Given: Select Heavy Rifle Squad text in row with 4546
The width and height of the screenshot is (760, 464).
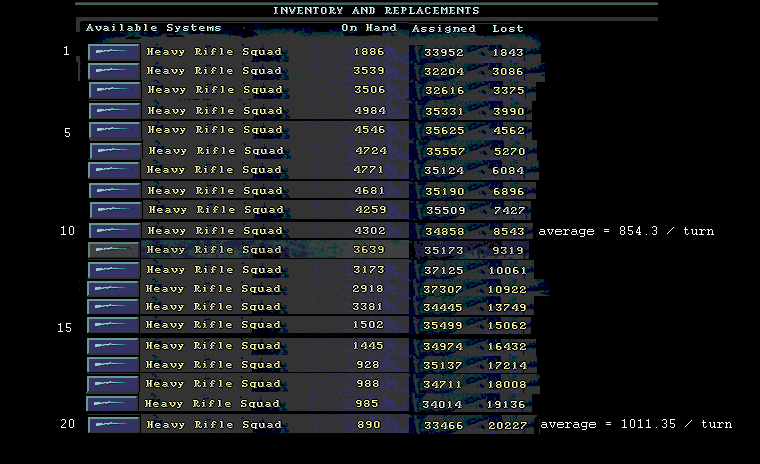Looking at the screenshot, I should pyautogui.click(x=215, y=130).
